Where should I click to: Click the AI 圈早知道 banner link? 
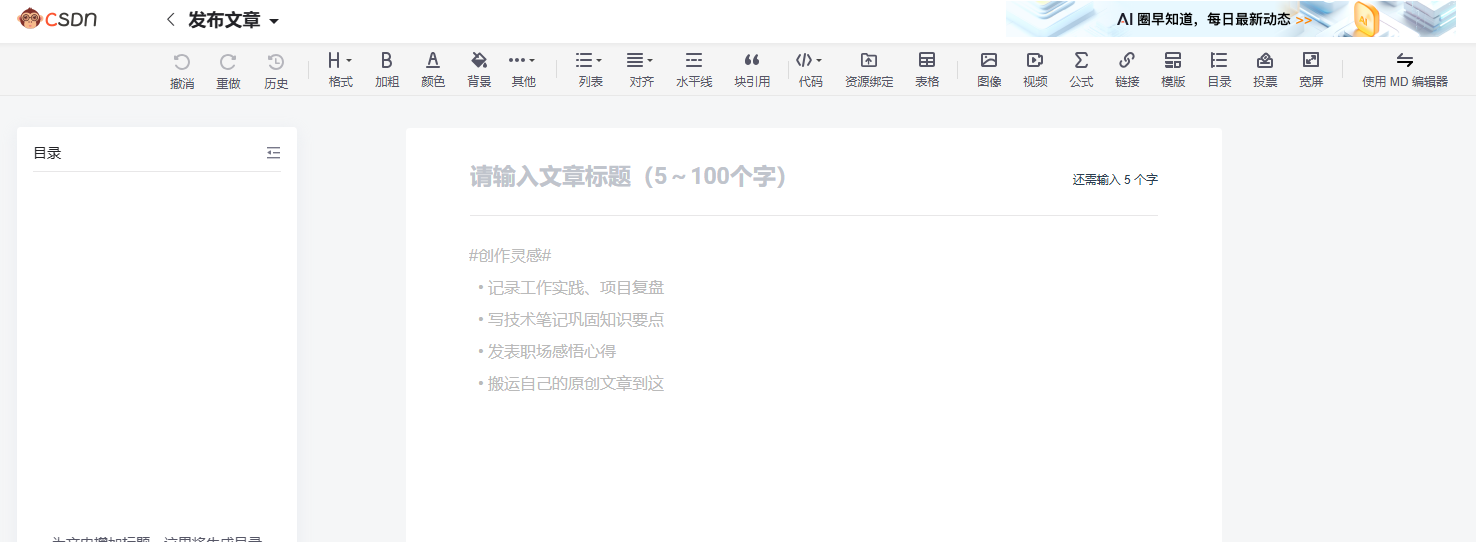(1230, 19)
